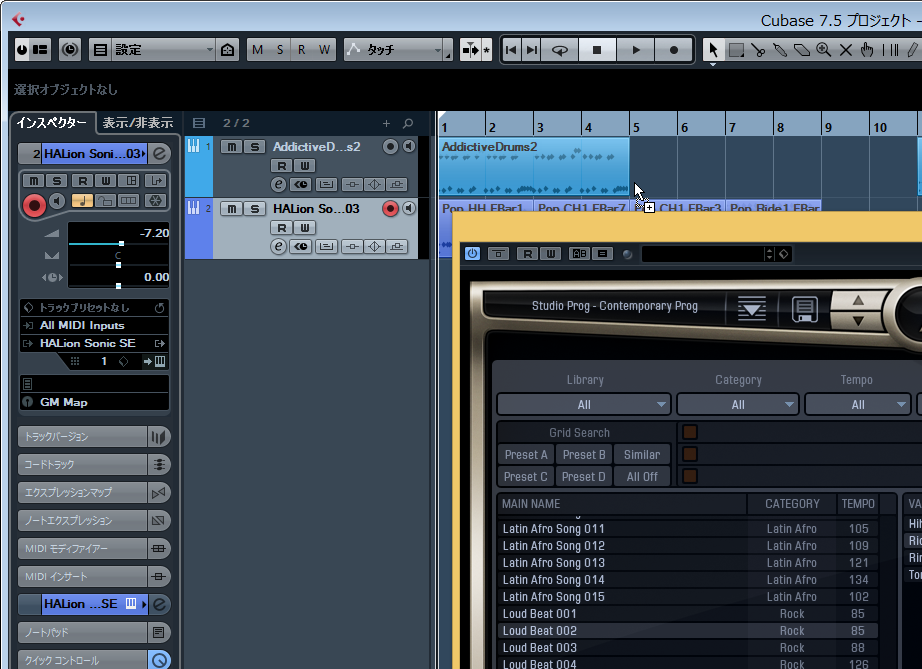This screenshot has width=922, height=669.
Task: Expand the コードトラック inspector section
Action: tap(83, 464)
